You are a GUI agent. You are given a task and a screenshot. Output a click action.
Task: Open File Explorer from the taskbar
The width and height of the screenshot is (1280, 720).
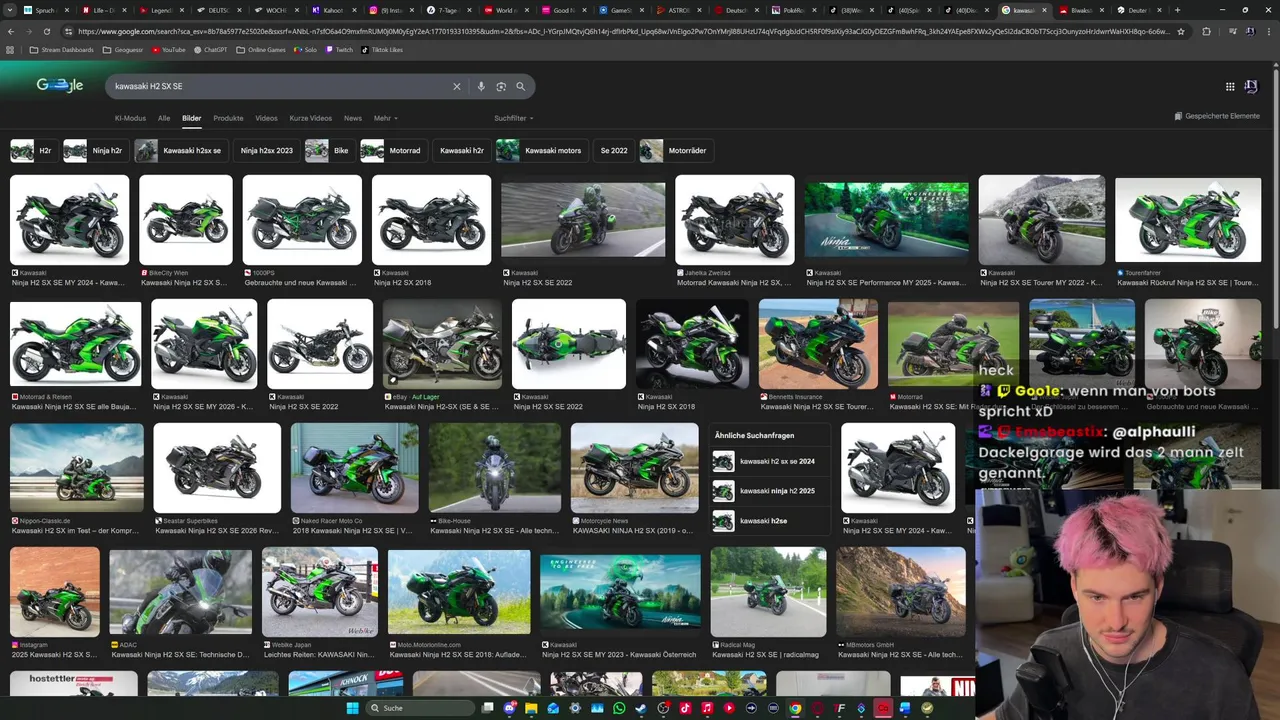coord(532,708)
